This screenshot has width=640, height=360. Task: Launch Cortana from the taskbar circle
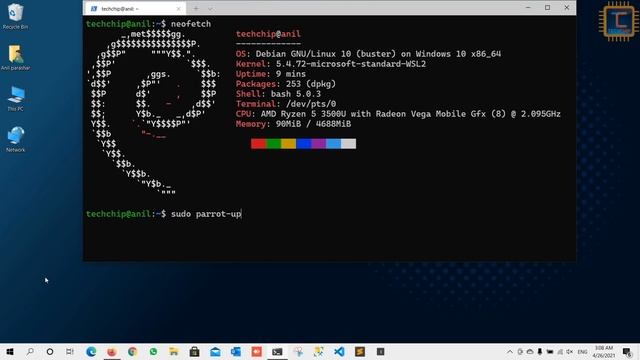pyautogui.click(x=50, y=351)
